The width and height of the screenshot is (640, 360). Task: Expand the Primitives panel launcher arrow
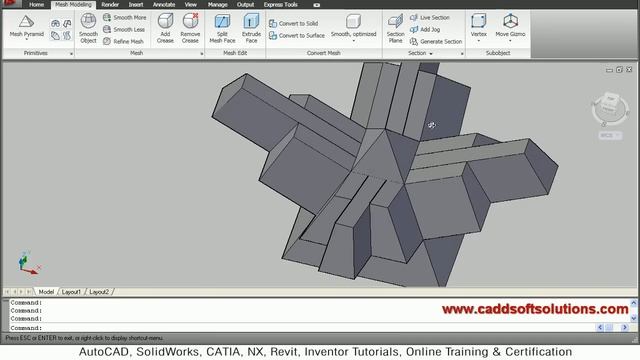click(71, 53)
